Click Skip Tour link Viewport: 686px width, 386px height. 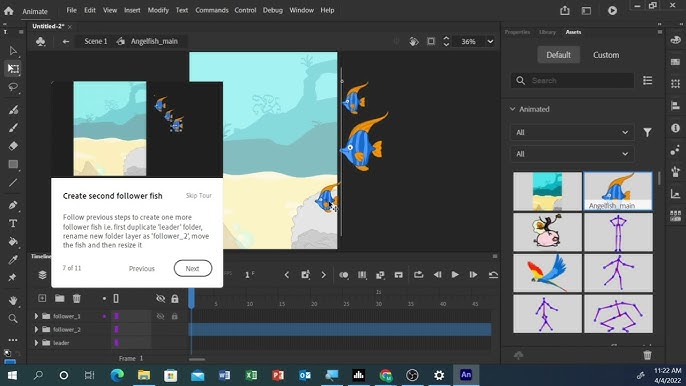[x=199, y=196]
